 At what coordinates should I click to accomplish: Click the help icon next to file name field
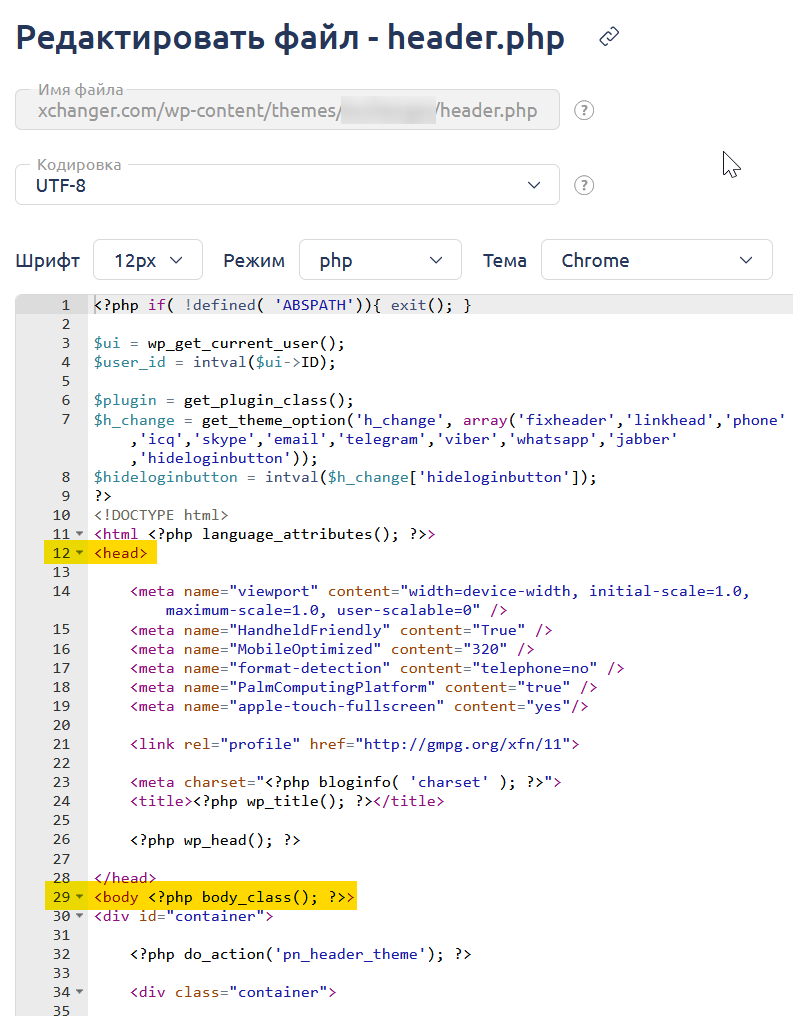[x=585, y=110]
